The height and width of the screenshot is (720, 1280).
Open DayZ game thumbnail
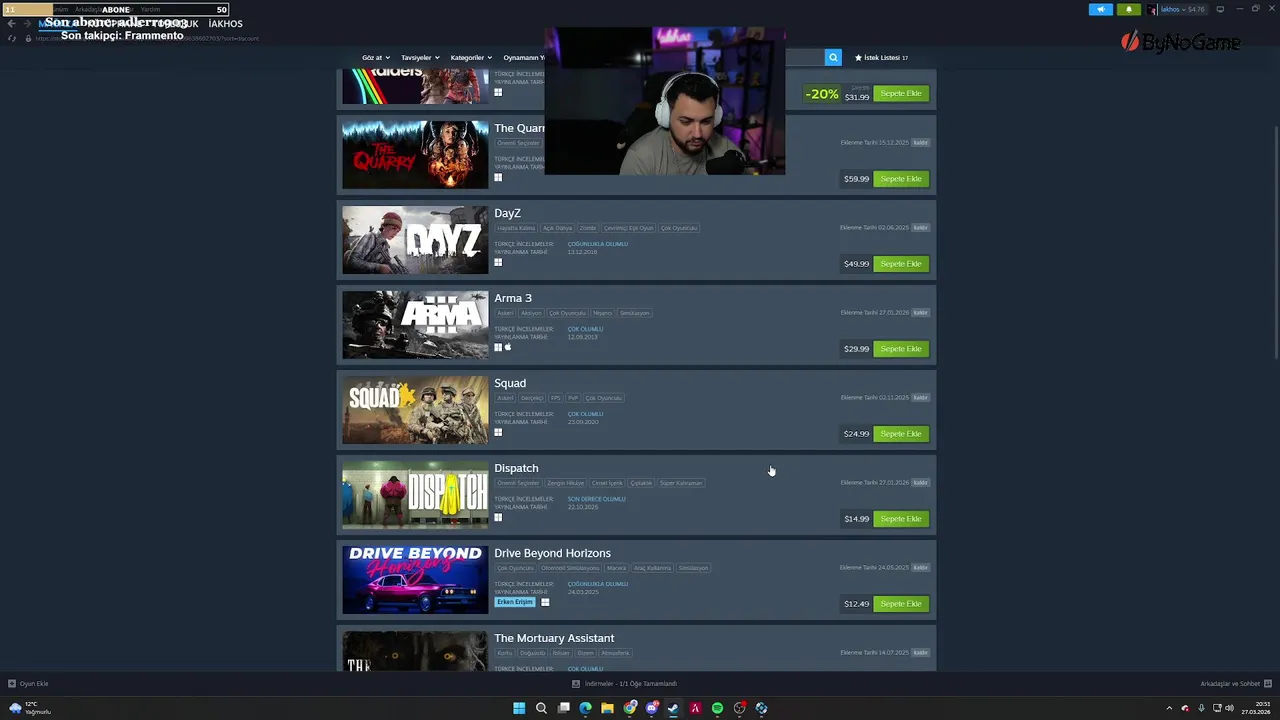[415, 240]
